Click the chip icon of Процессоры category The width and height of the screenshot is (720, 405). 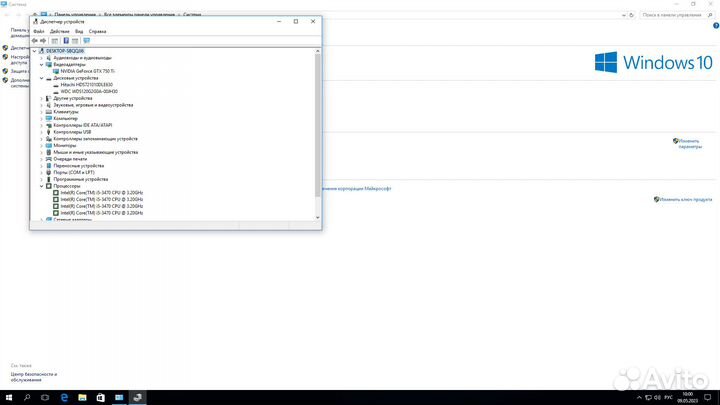(x=49, y=186)
